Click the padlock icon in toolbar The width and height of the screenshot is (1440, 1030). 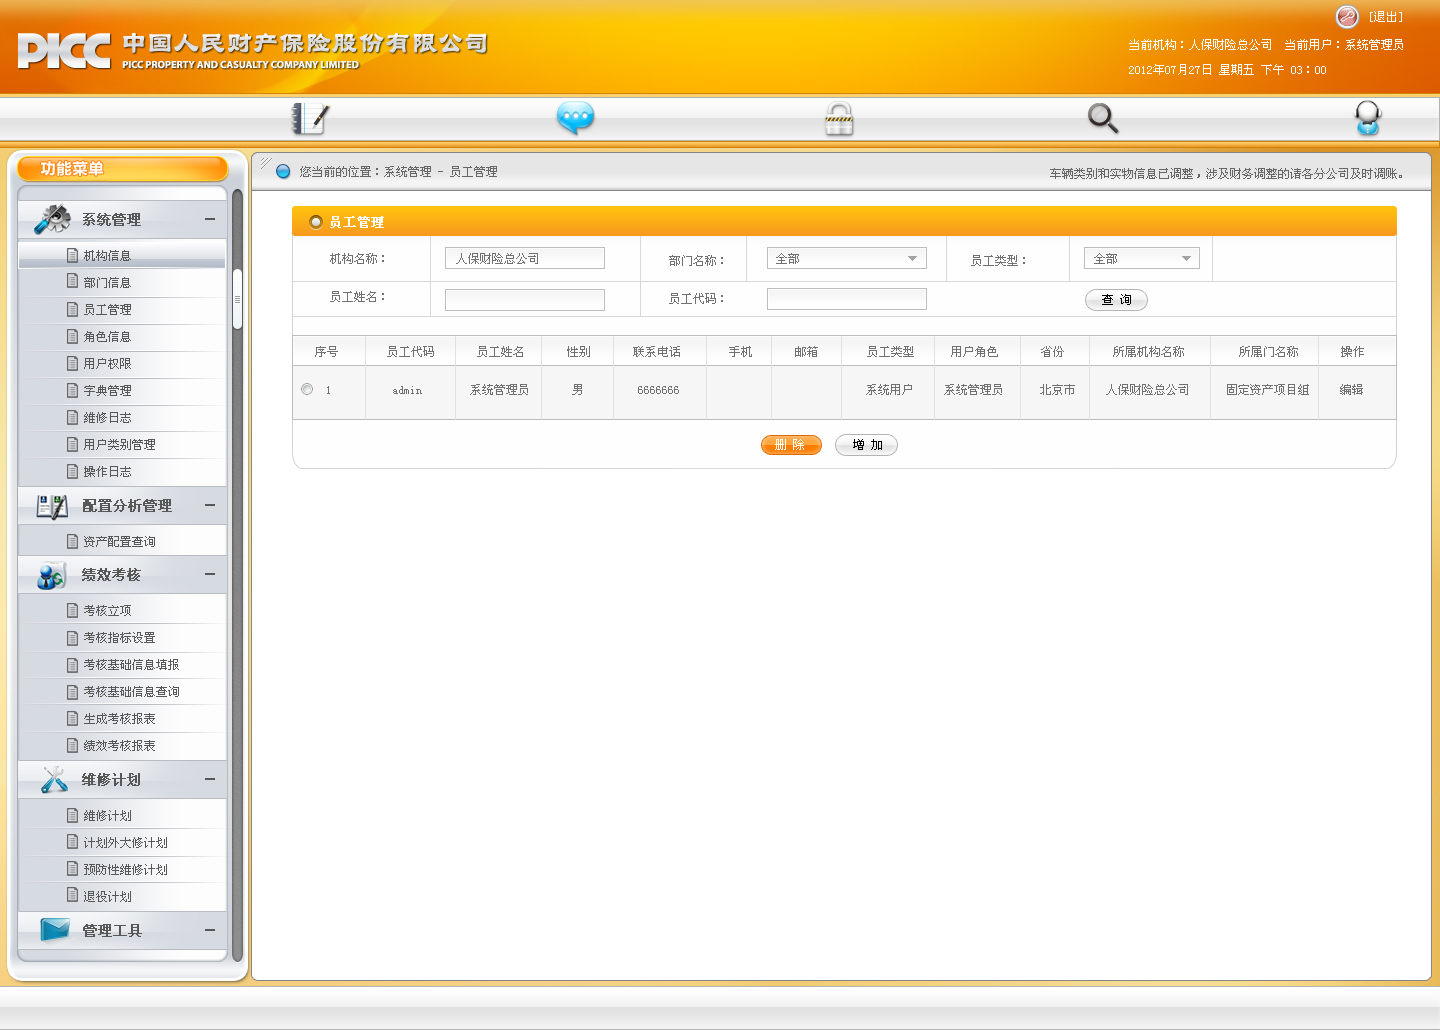coord(839,119)
